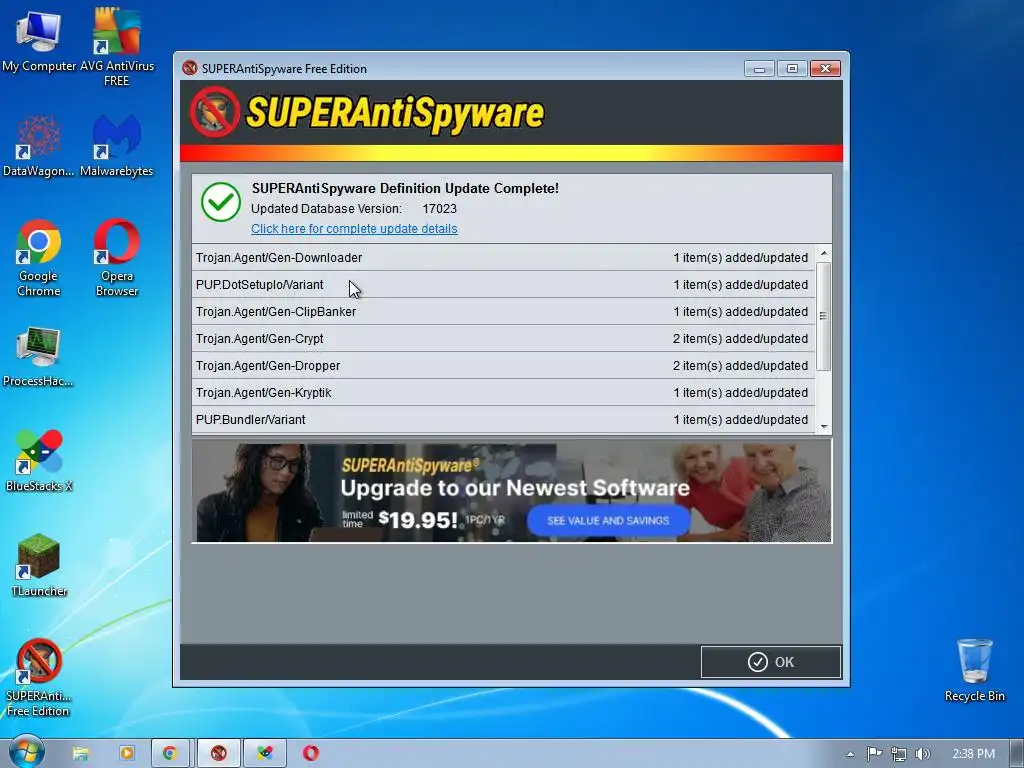Click the database version number 17023
Screen dimensions: 1024x768
click(x=440, y=209)
